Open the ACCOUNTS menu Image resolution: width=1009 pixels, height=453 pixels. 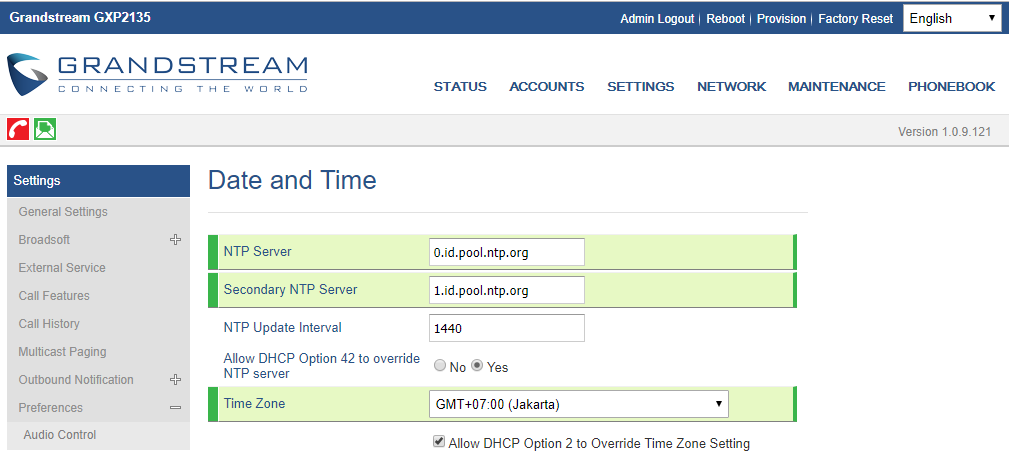click(547, 86)
